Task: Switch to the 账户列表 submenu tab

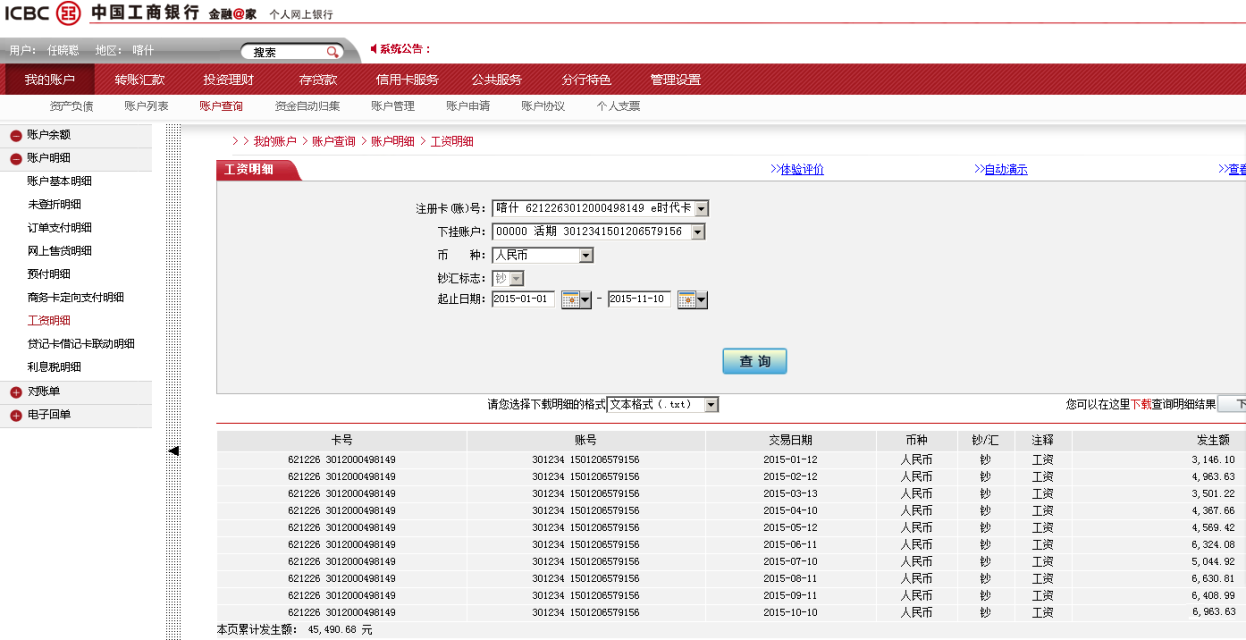Action: pyautogui.click(x=146, y=106)
